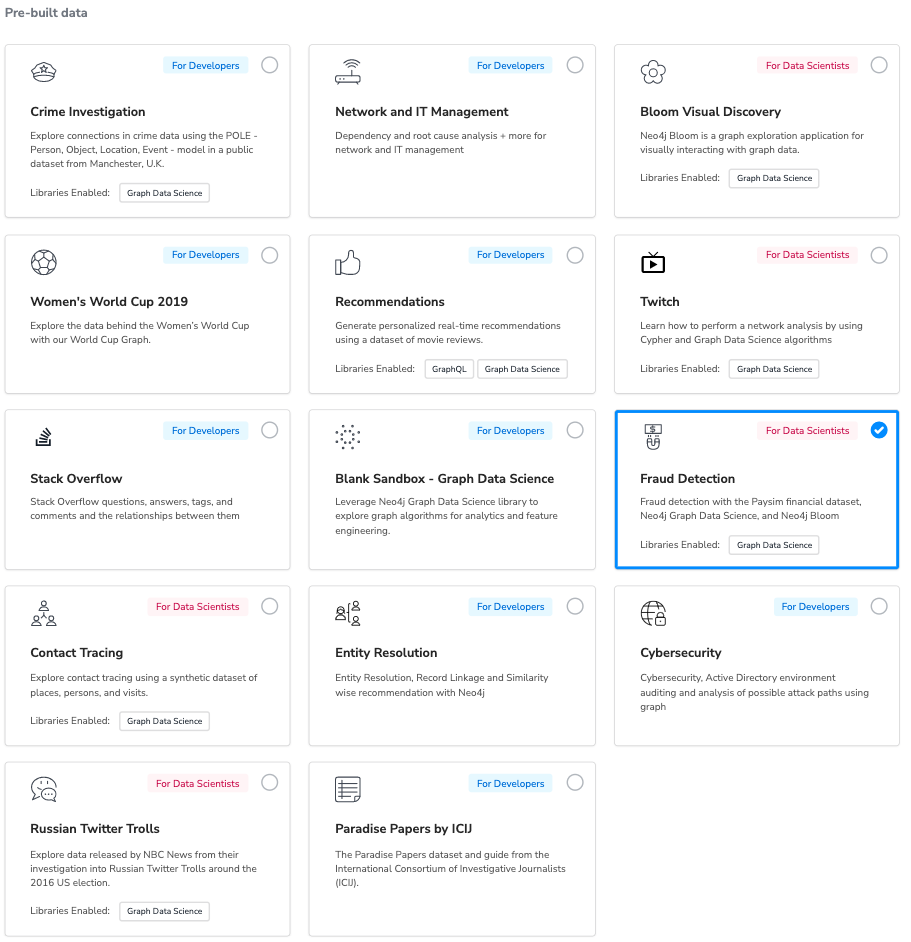
Task: Open the Blank Sandbox - Graph Data Science card
Action: pos(452,490)
